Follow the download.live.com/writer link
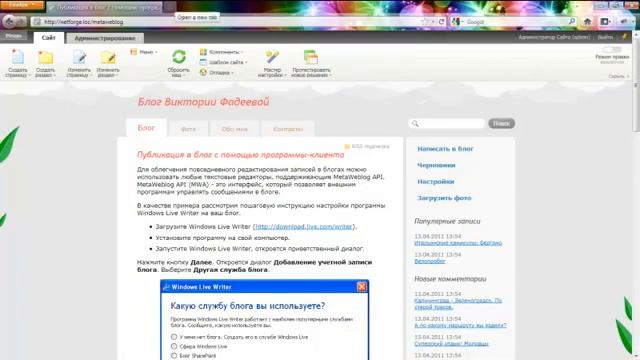640x360 pixels. (304, 227)
